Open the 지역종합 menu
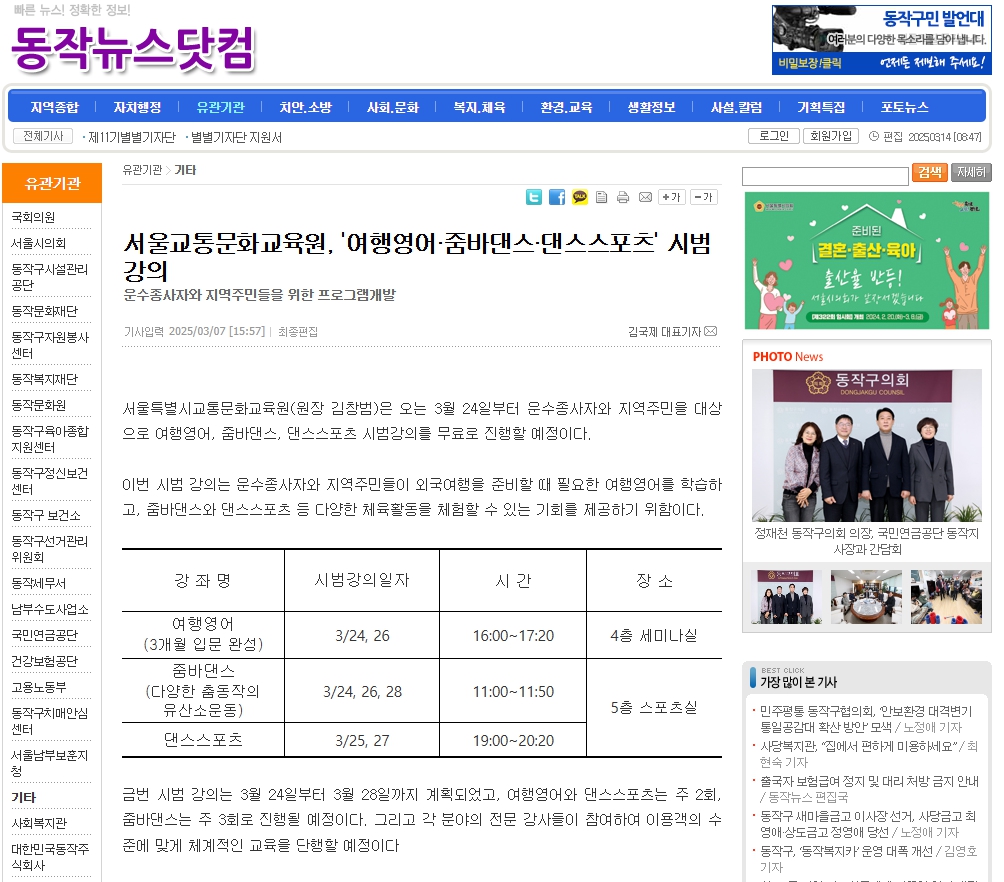The width and height of the screenshot is (1004, 882). tap(54, 107)
